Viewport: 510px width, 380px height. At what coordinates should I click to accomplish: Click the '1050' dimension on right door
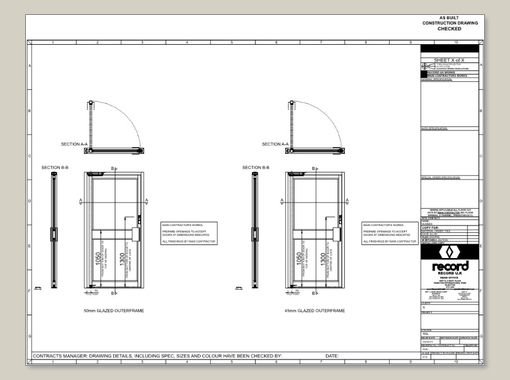point(299,259)
